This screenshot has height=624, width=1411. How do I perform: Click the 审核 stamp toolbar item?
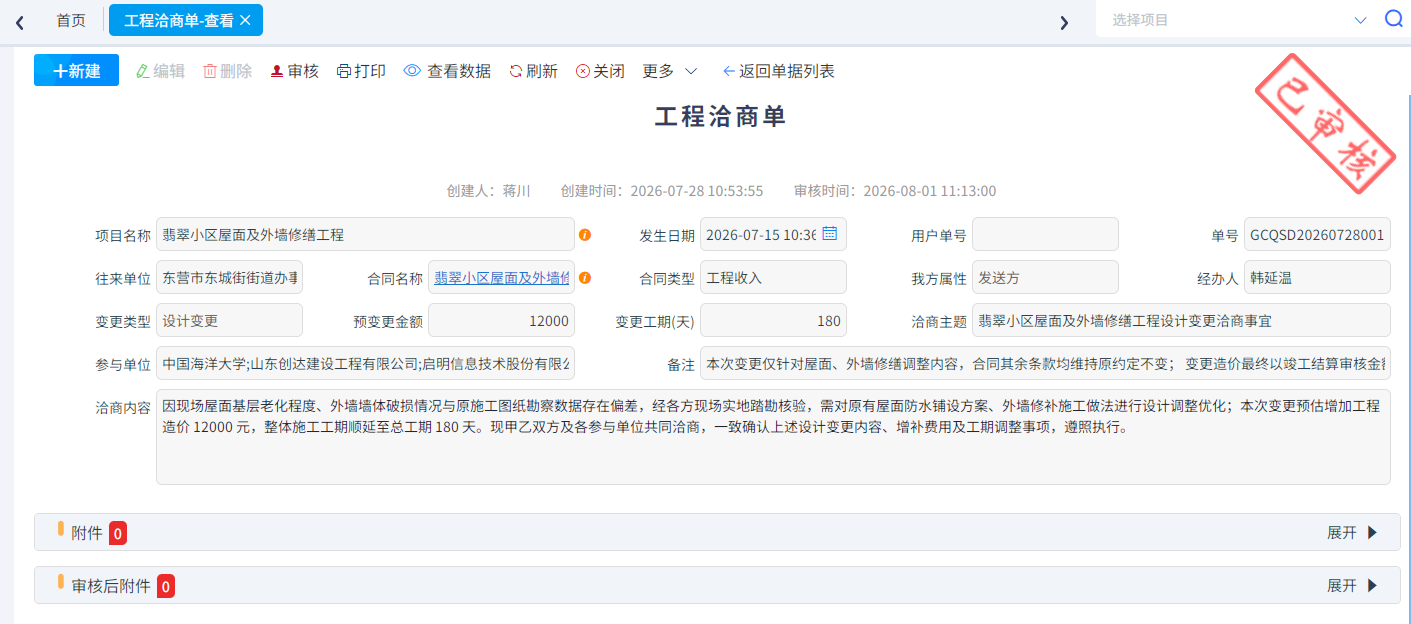[x=294, y=71]
